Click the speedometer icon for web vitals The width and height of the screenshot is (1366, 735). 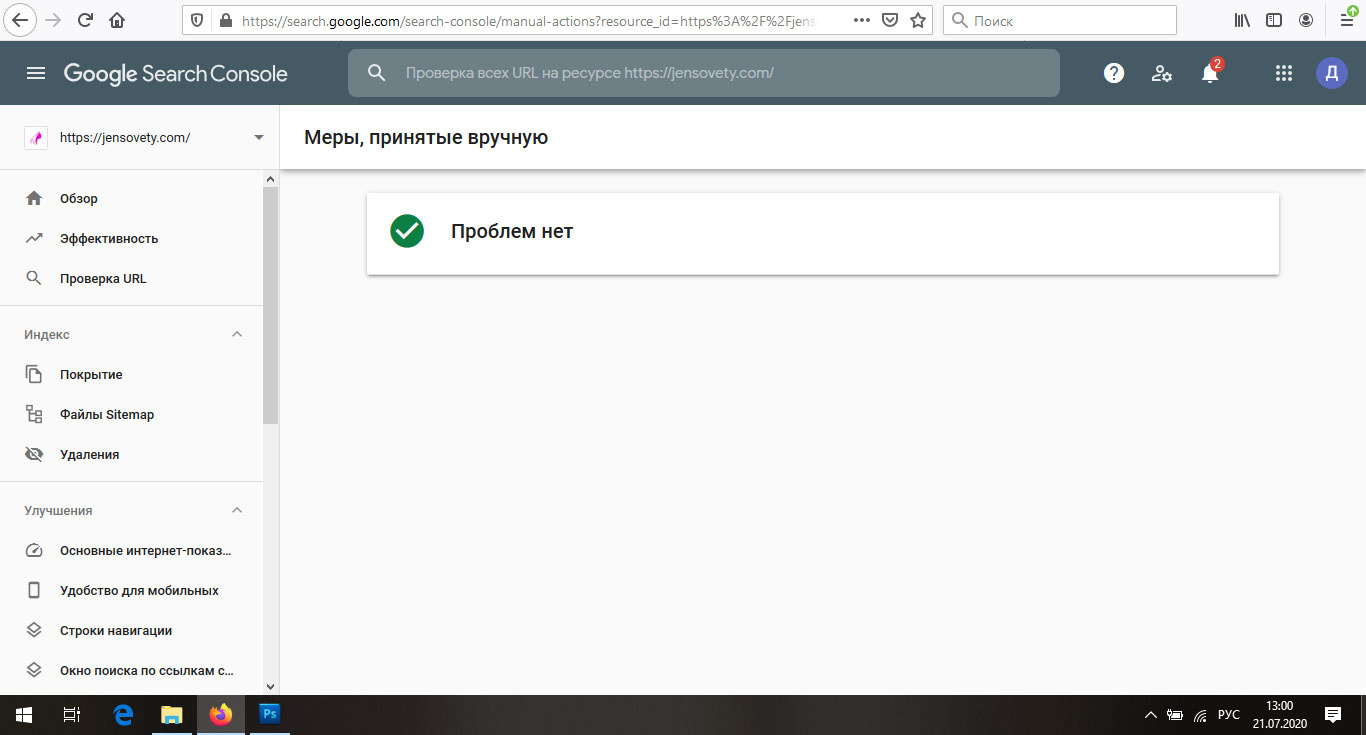pyautogui.click(x=34, y=550)
